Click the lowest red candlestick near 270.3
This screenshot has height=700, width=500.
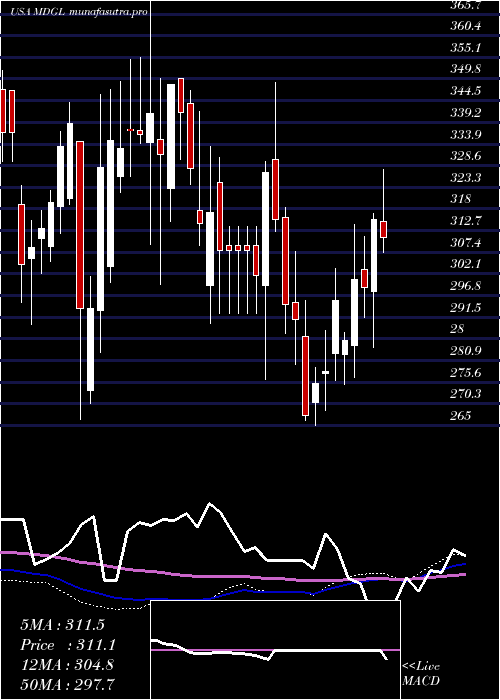point(305,376)
